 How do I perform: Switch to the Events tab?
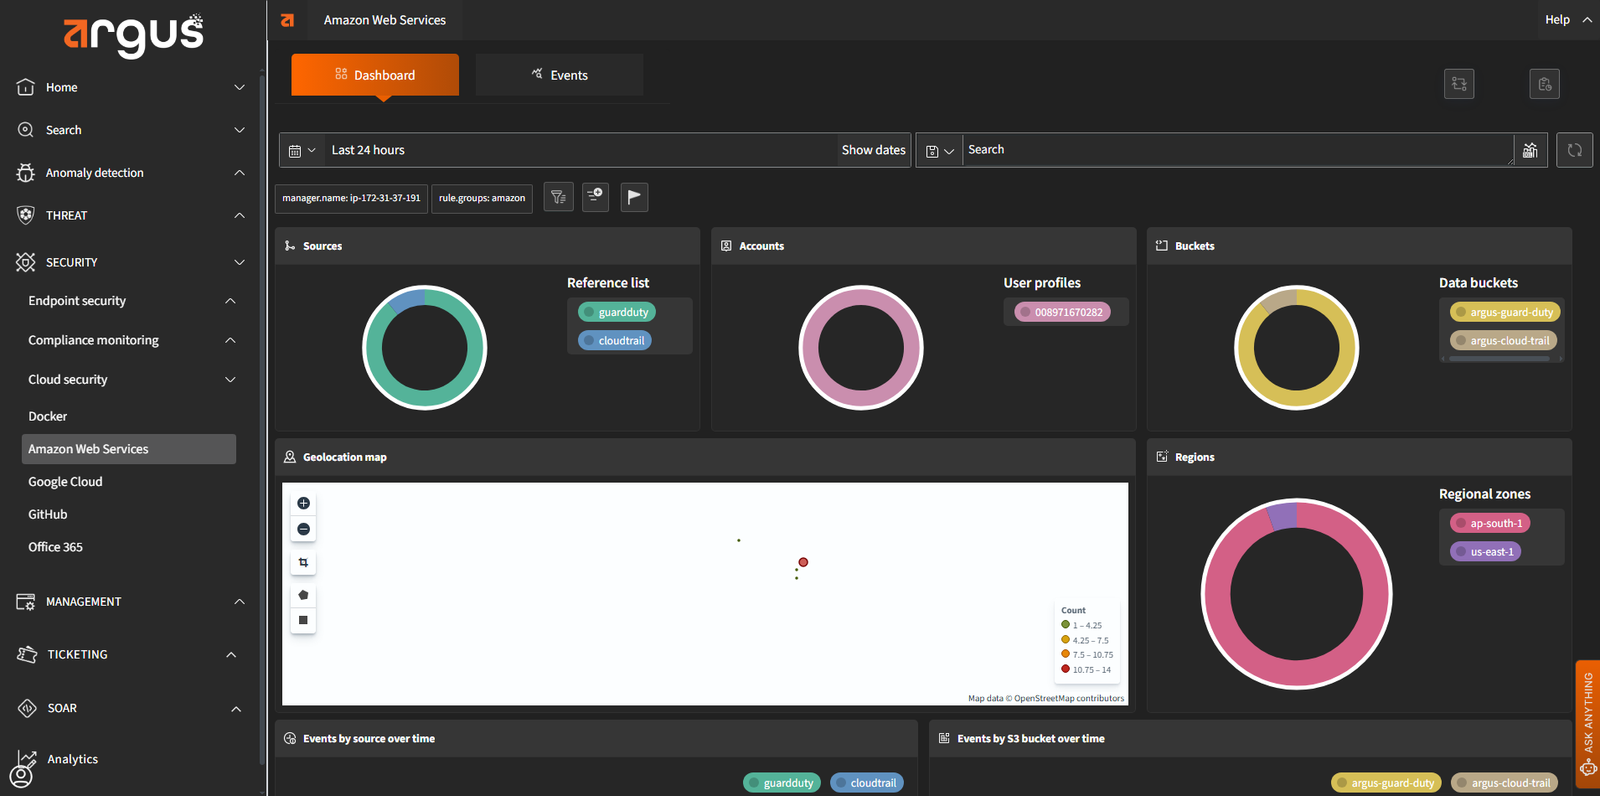(559, 75)
